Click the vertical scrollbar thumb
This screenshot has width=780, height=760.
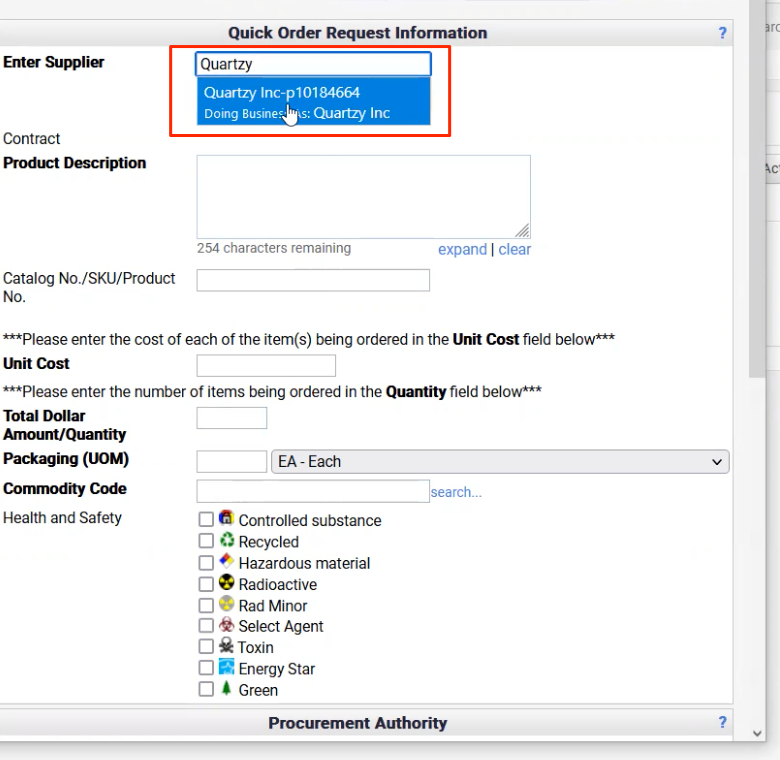click(757, 189)
